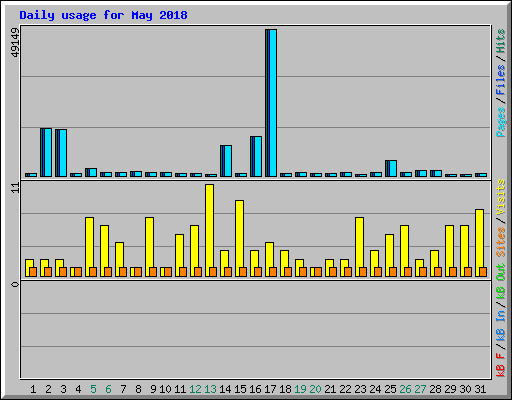
Task: Click the day 22 x-axis label
Action: click(345, 389)
